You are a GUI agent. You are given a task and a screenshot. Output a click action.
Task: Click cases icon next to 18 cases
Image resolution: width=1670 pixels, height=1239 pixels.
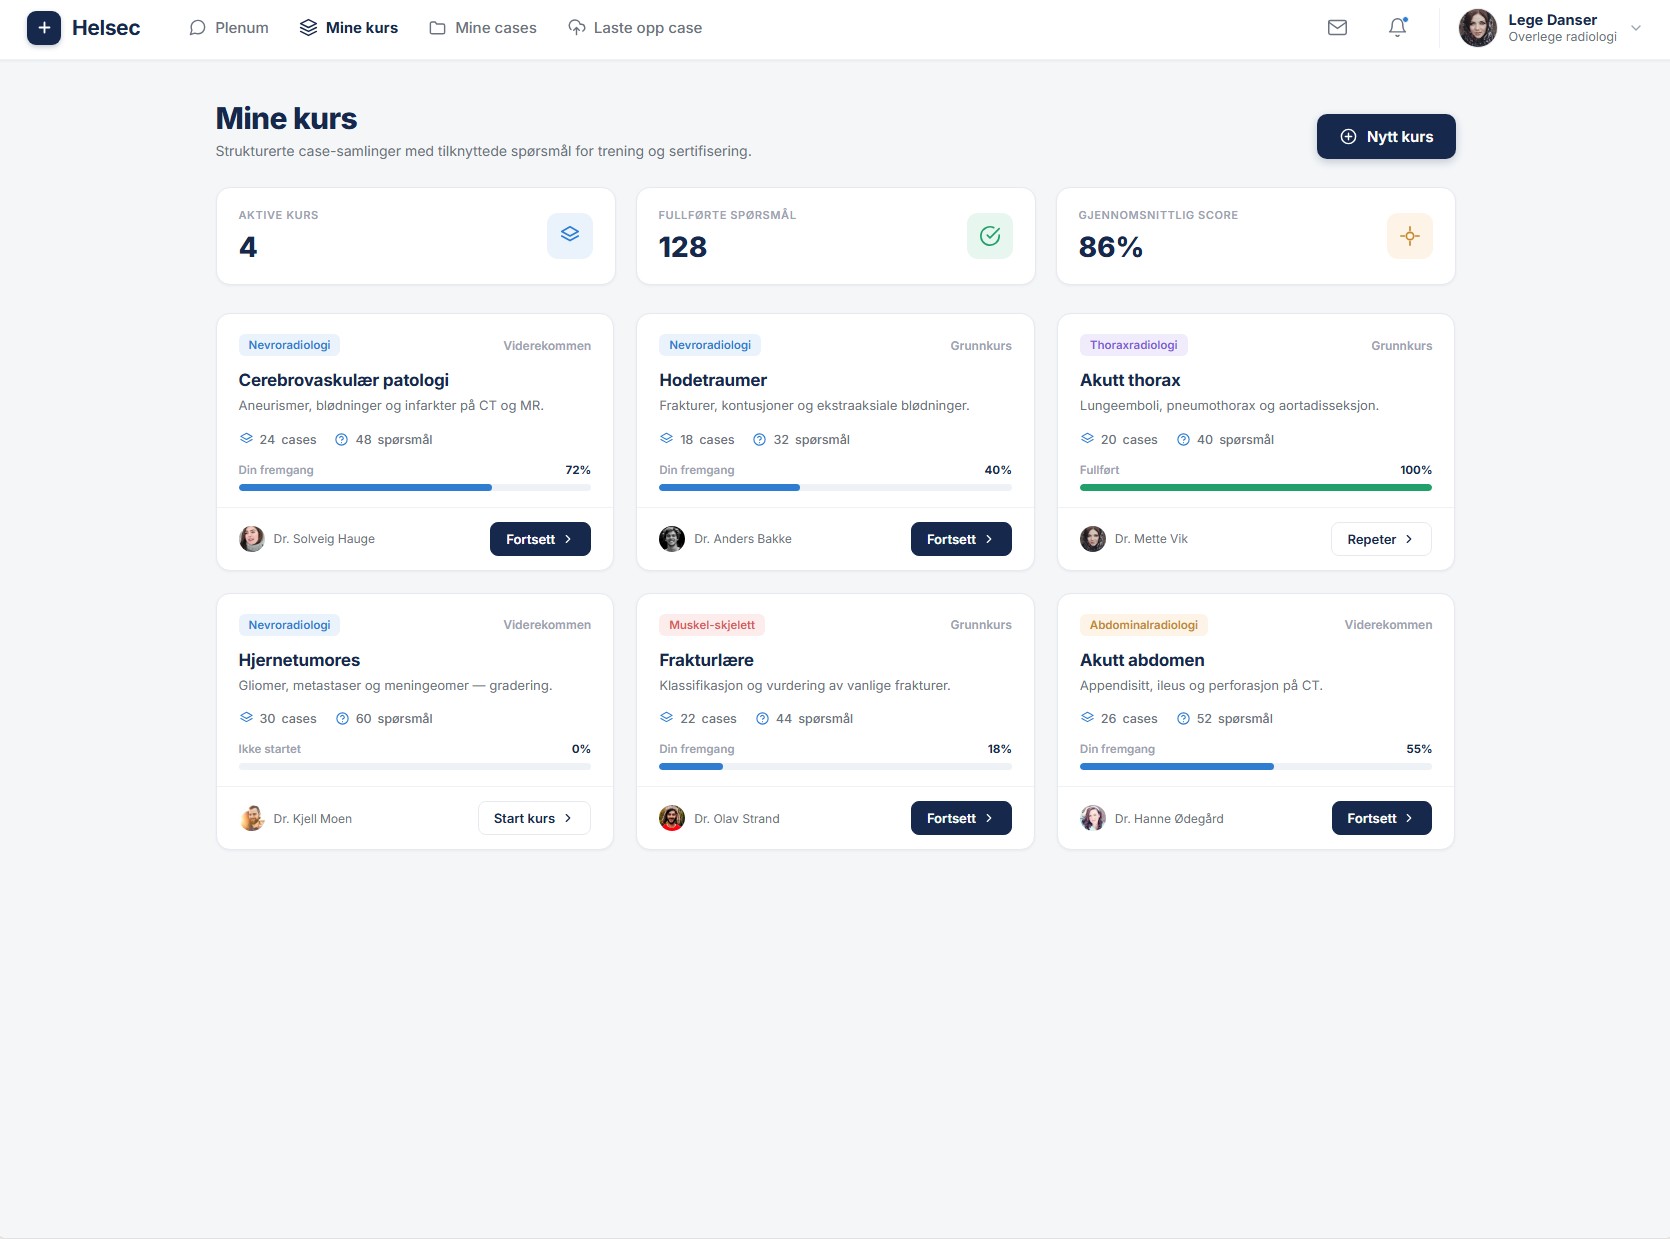pyautogui.click(x=667, y=439)
